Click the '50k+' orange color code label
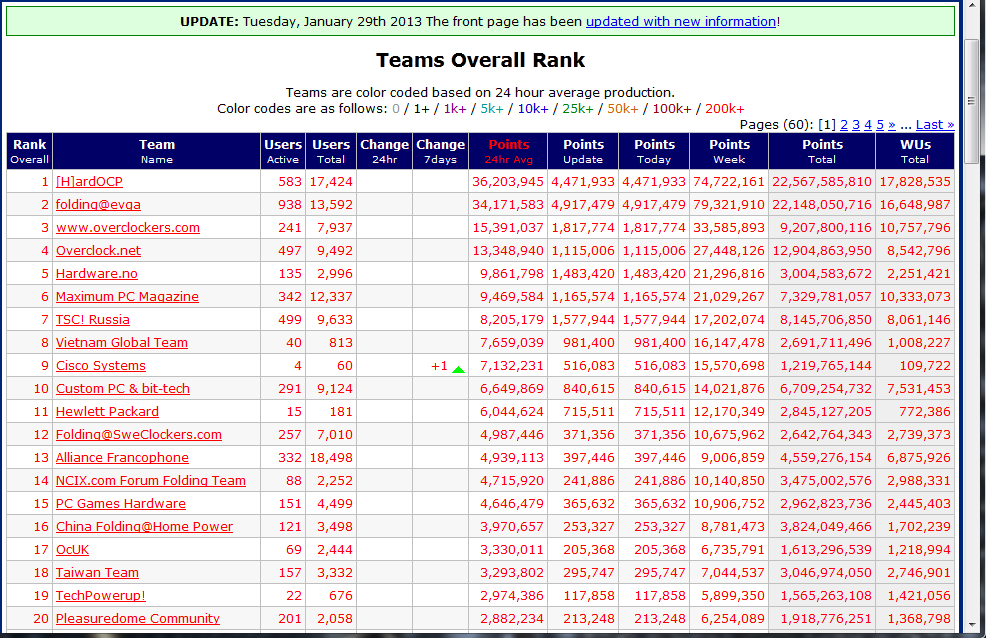Viewport: 986px width, 638px height. [623, 109]
